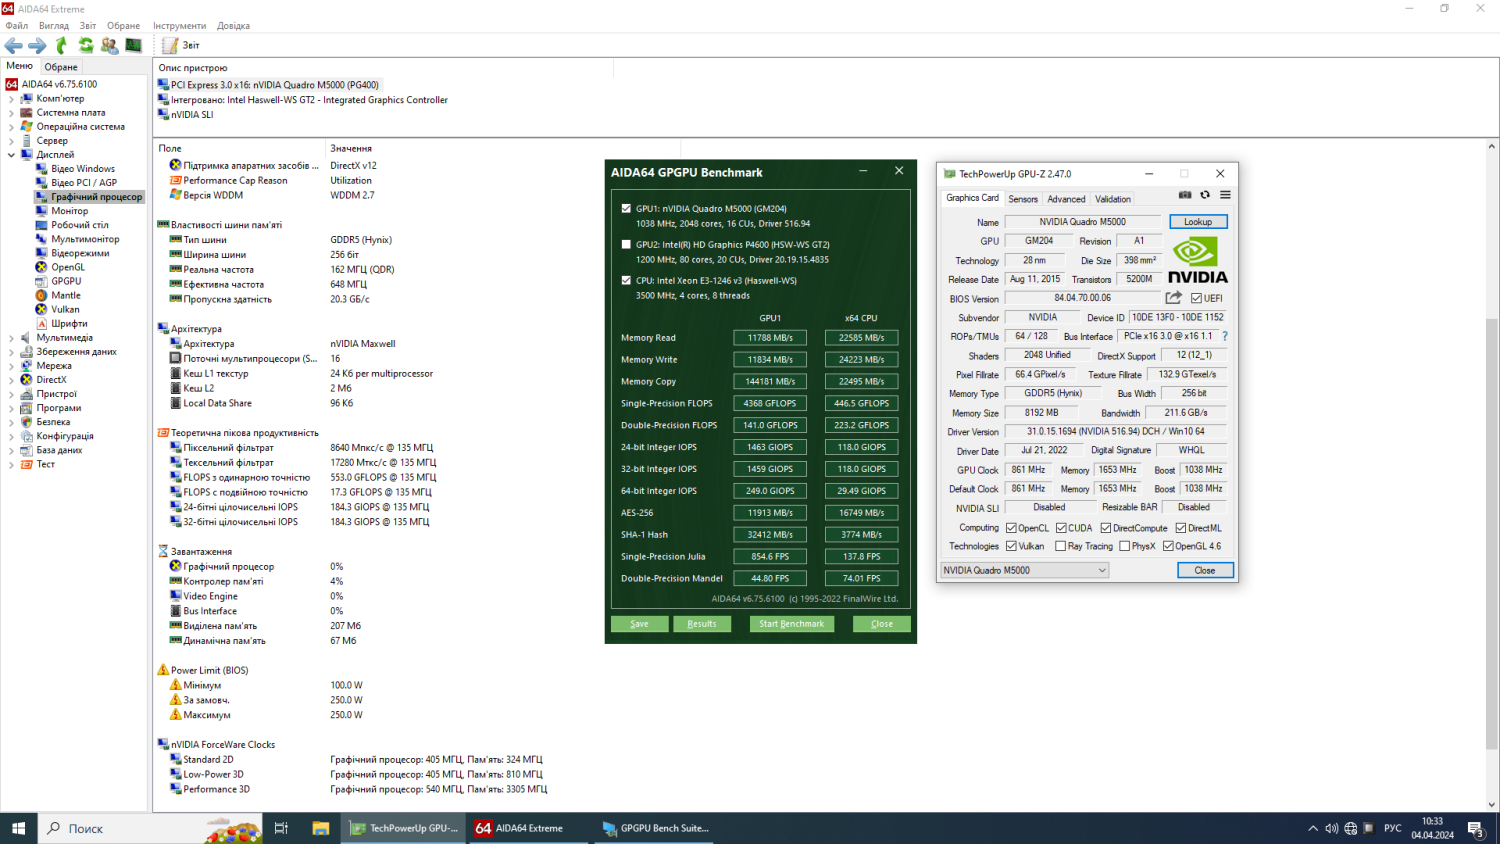Enable GPU2 Intel HD Graphics P4600 checkbox
The image size is (1500, 844).
pyautogui.click(x=626, y=245)
